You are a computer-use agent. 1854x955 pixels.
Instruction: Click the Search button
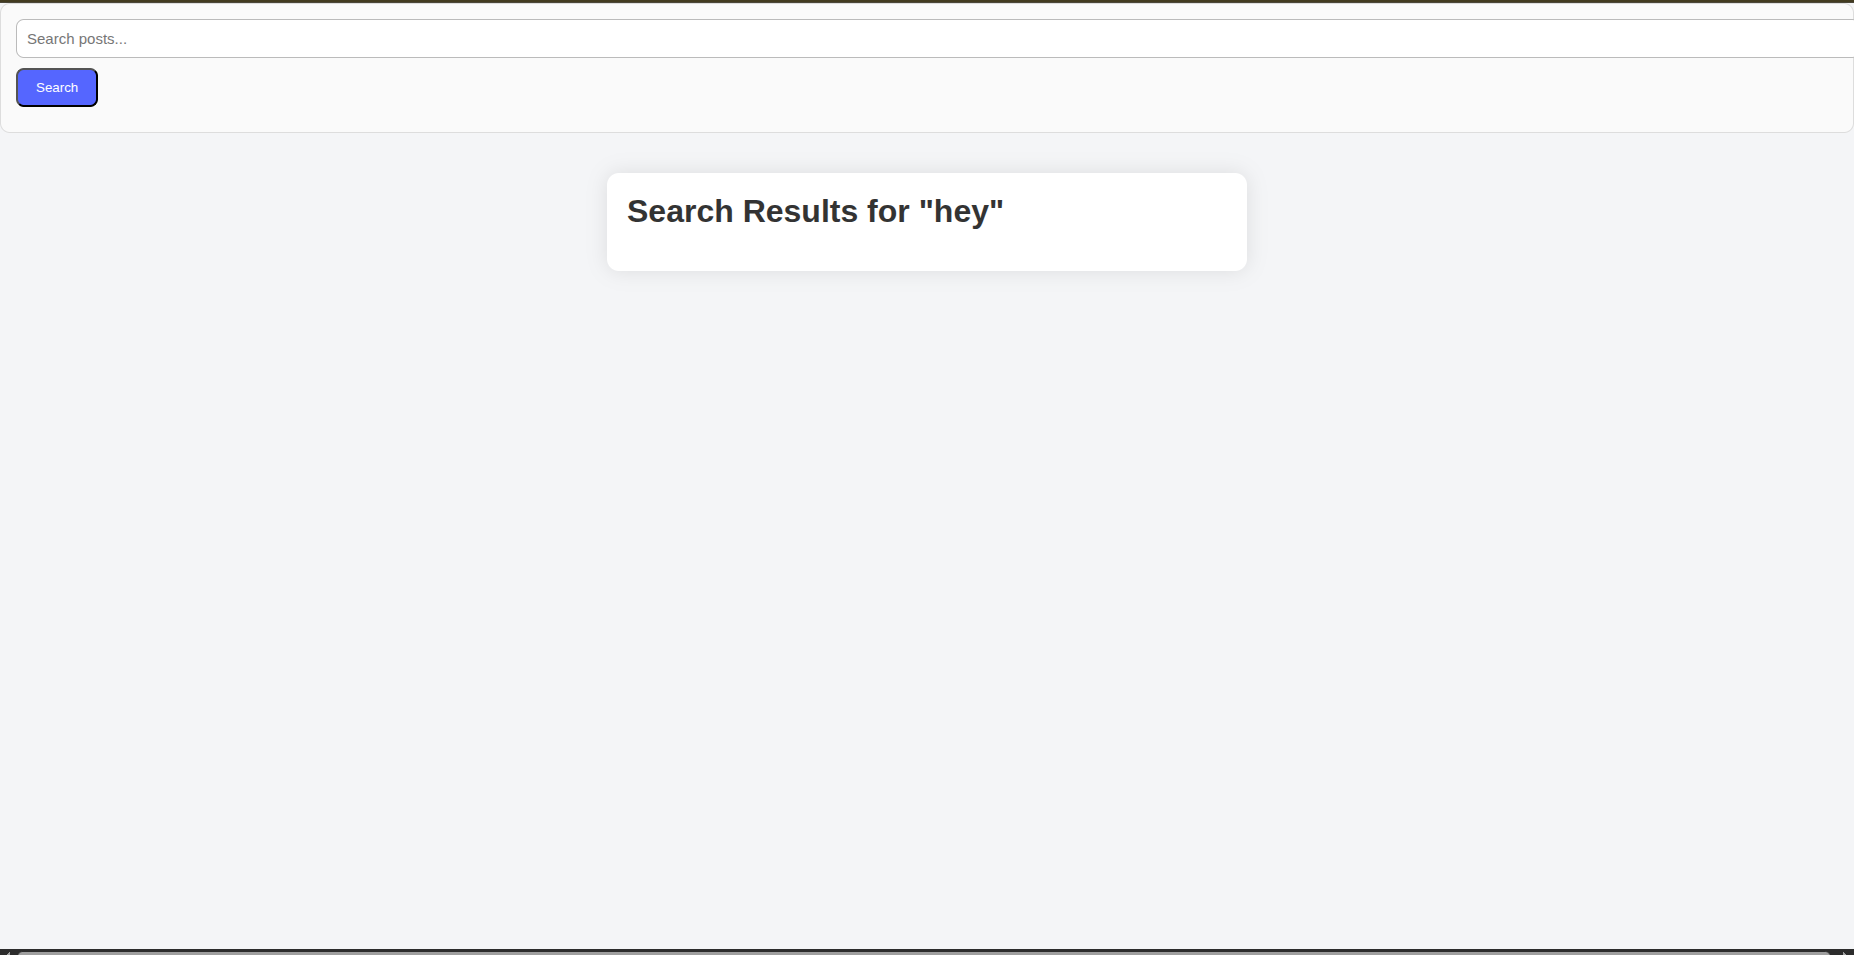(57, 88)
